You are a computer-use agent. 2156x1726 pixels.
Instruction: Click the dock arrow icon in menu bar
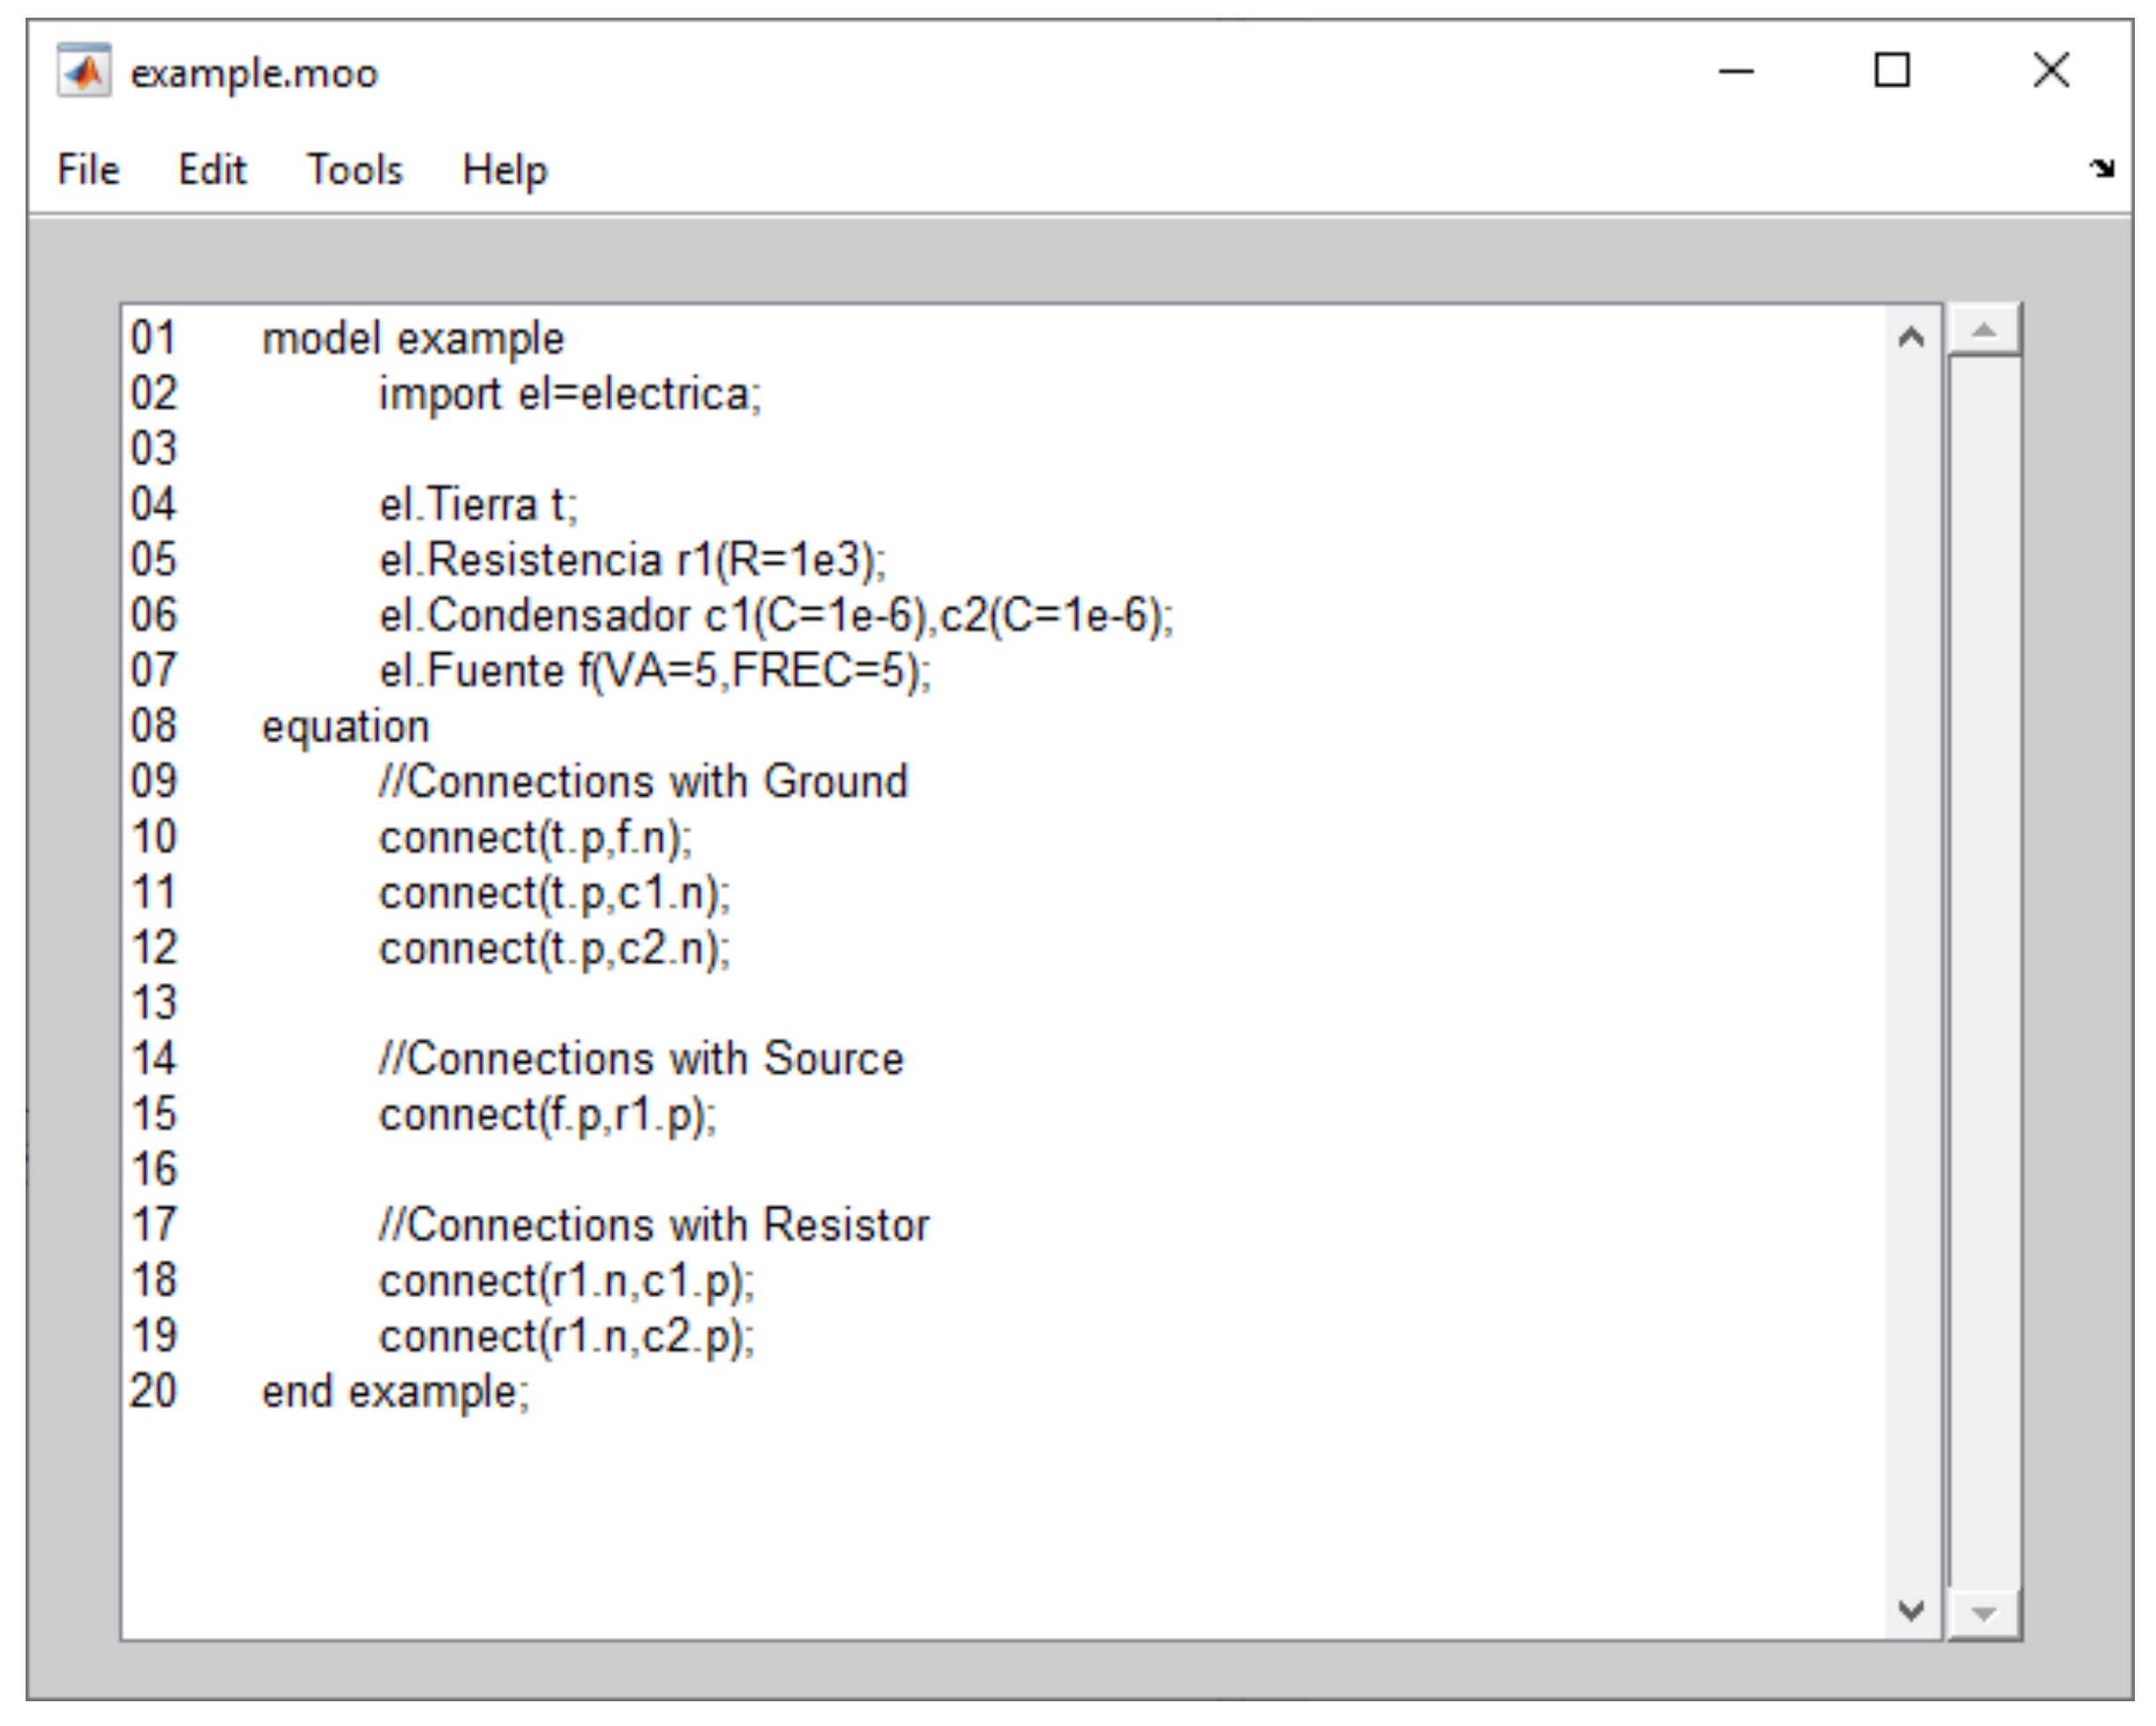click(x=2101, y=168)
